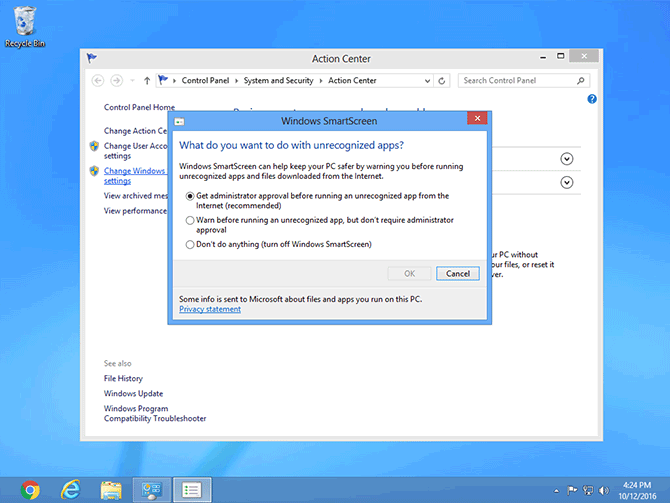Refresh the Action Center window

click(442, 81)
